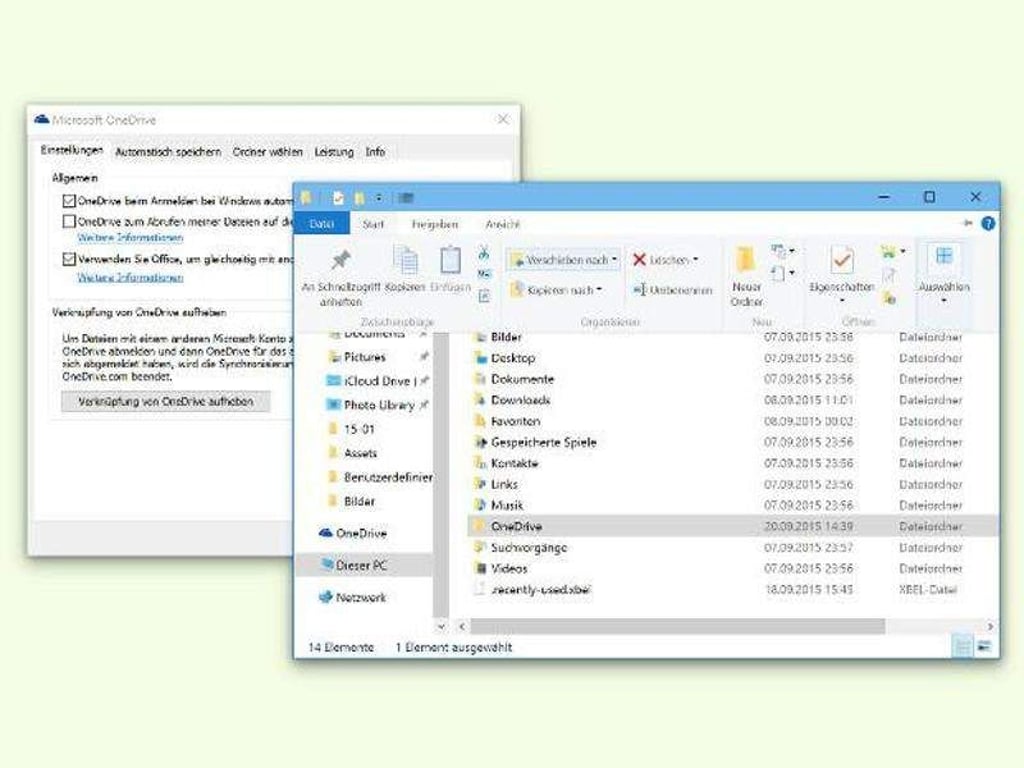The width and height of the screenshot is (1024, 768).
Task: Click the Pin to Quick access pushpin icon
Action: (340, 261)
